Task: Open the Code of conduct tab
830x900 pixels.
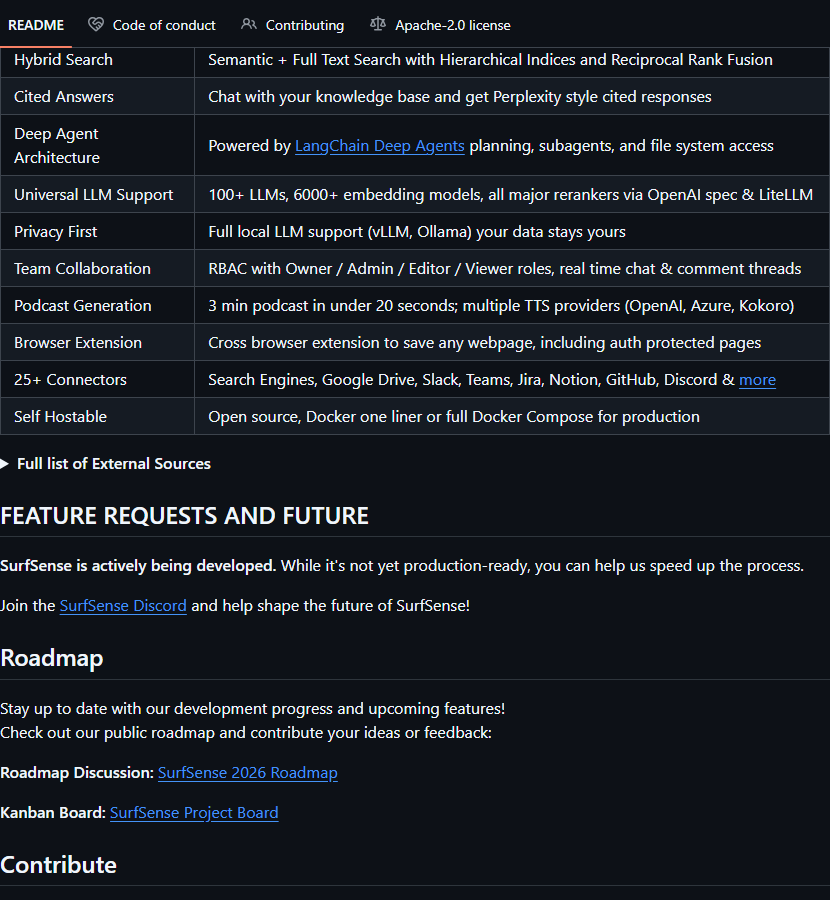Action: pyautogui.click(x=164, y=25)
